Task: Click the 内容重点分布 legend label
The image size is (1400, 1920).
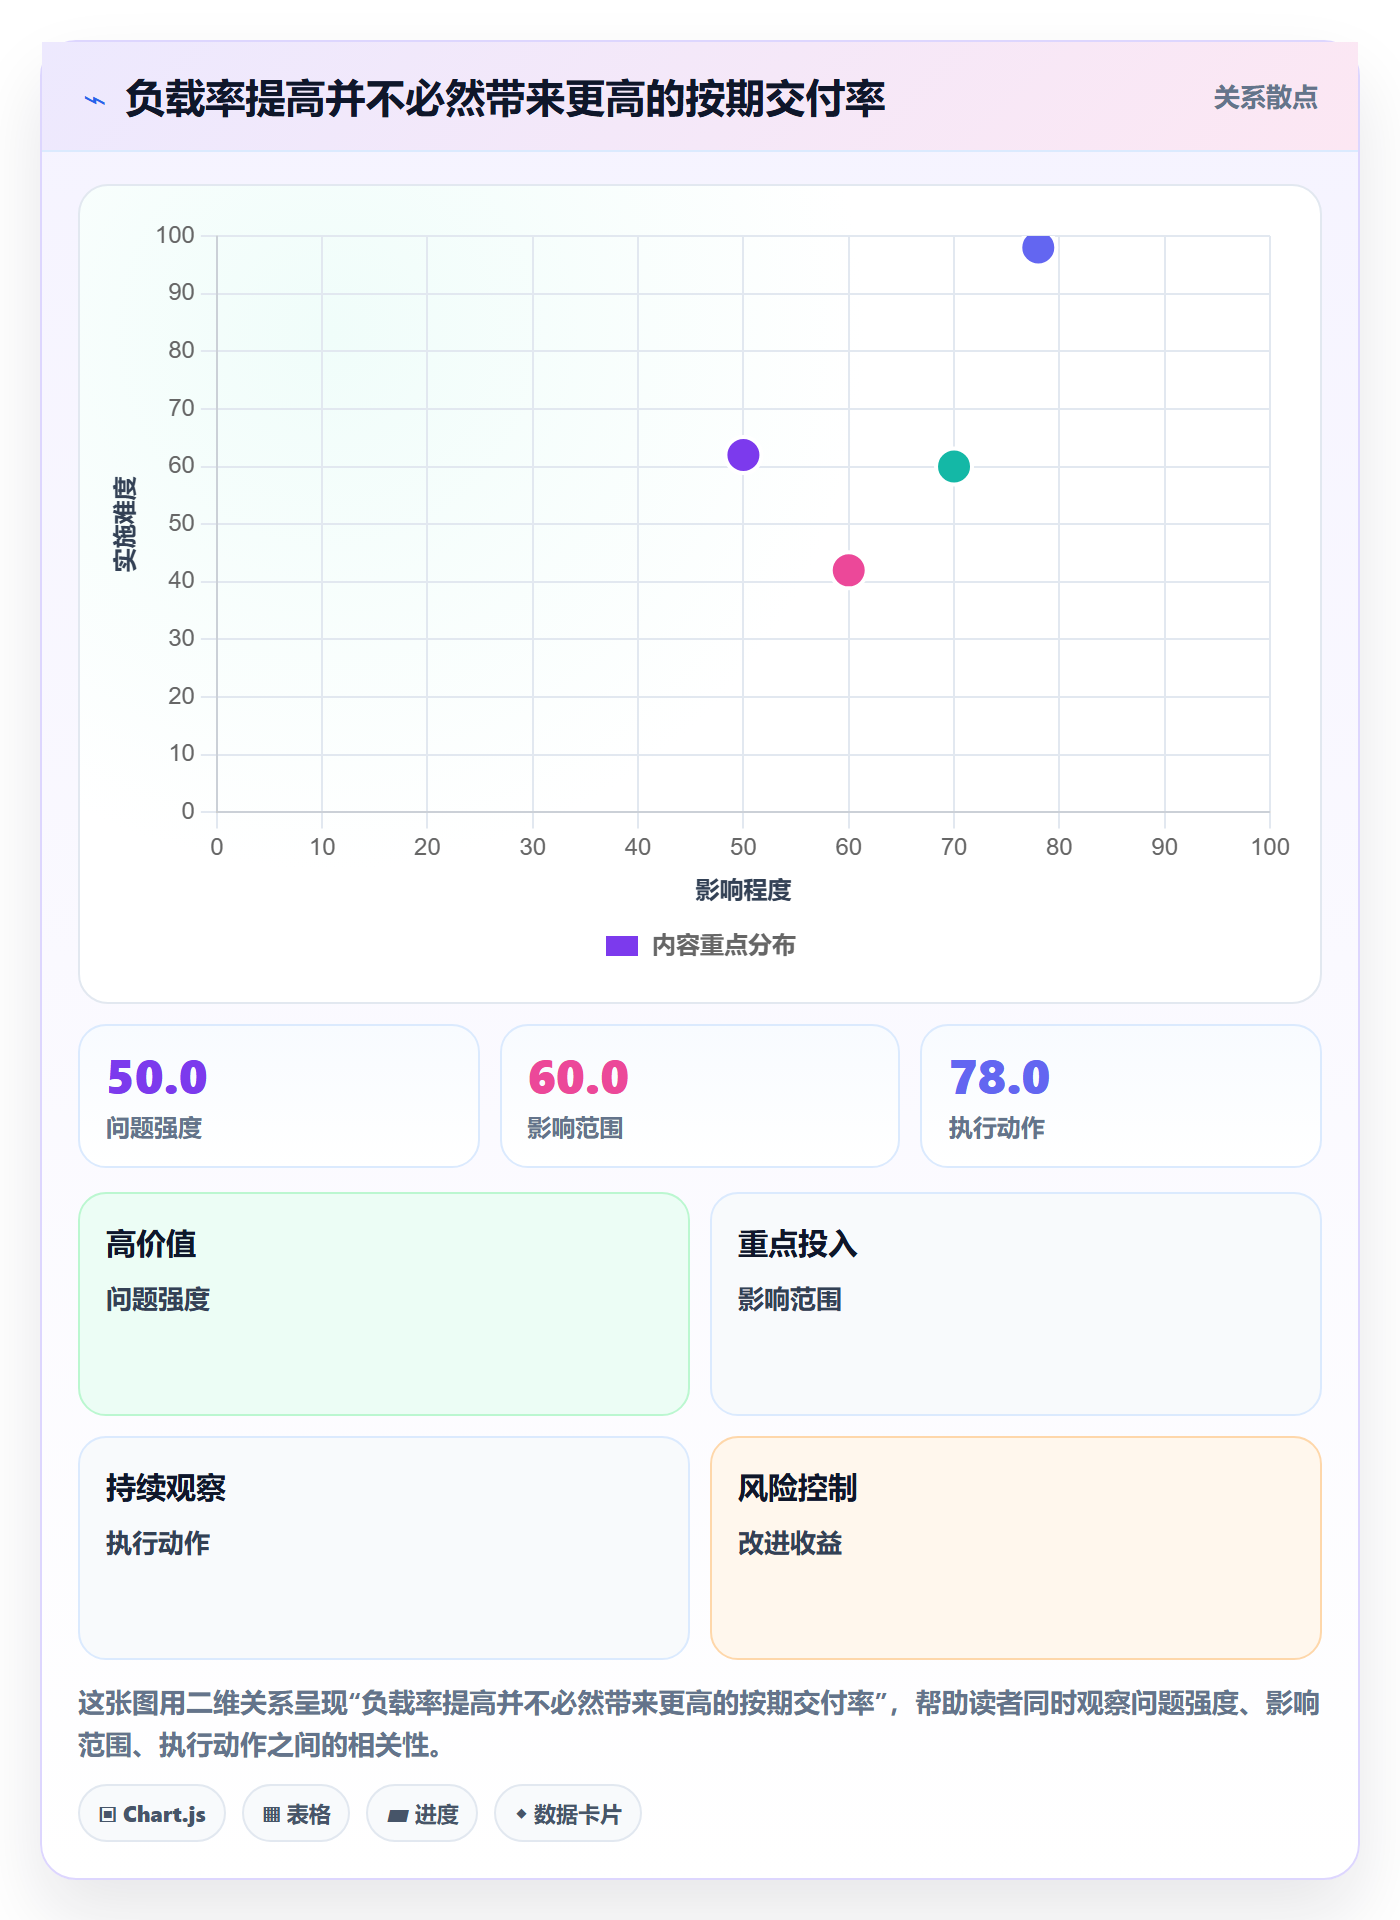Action: 723,946
